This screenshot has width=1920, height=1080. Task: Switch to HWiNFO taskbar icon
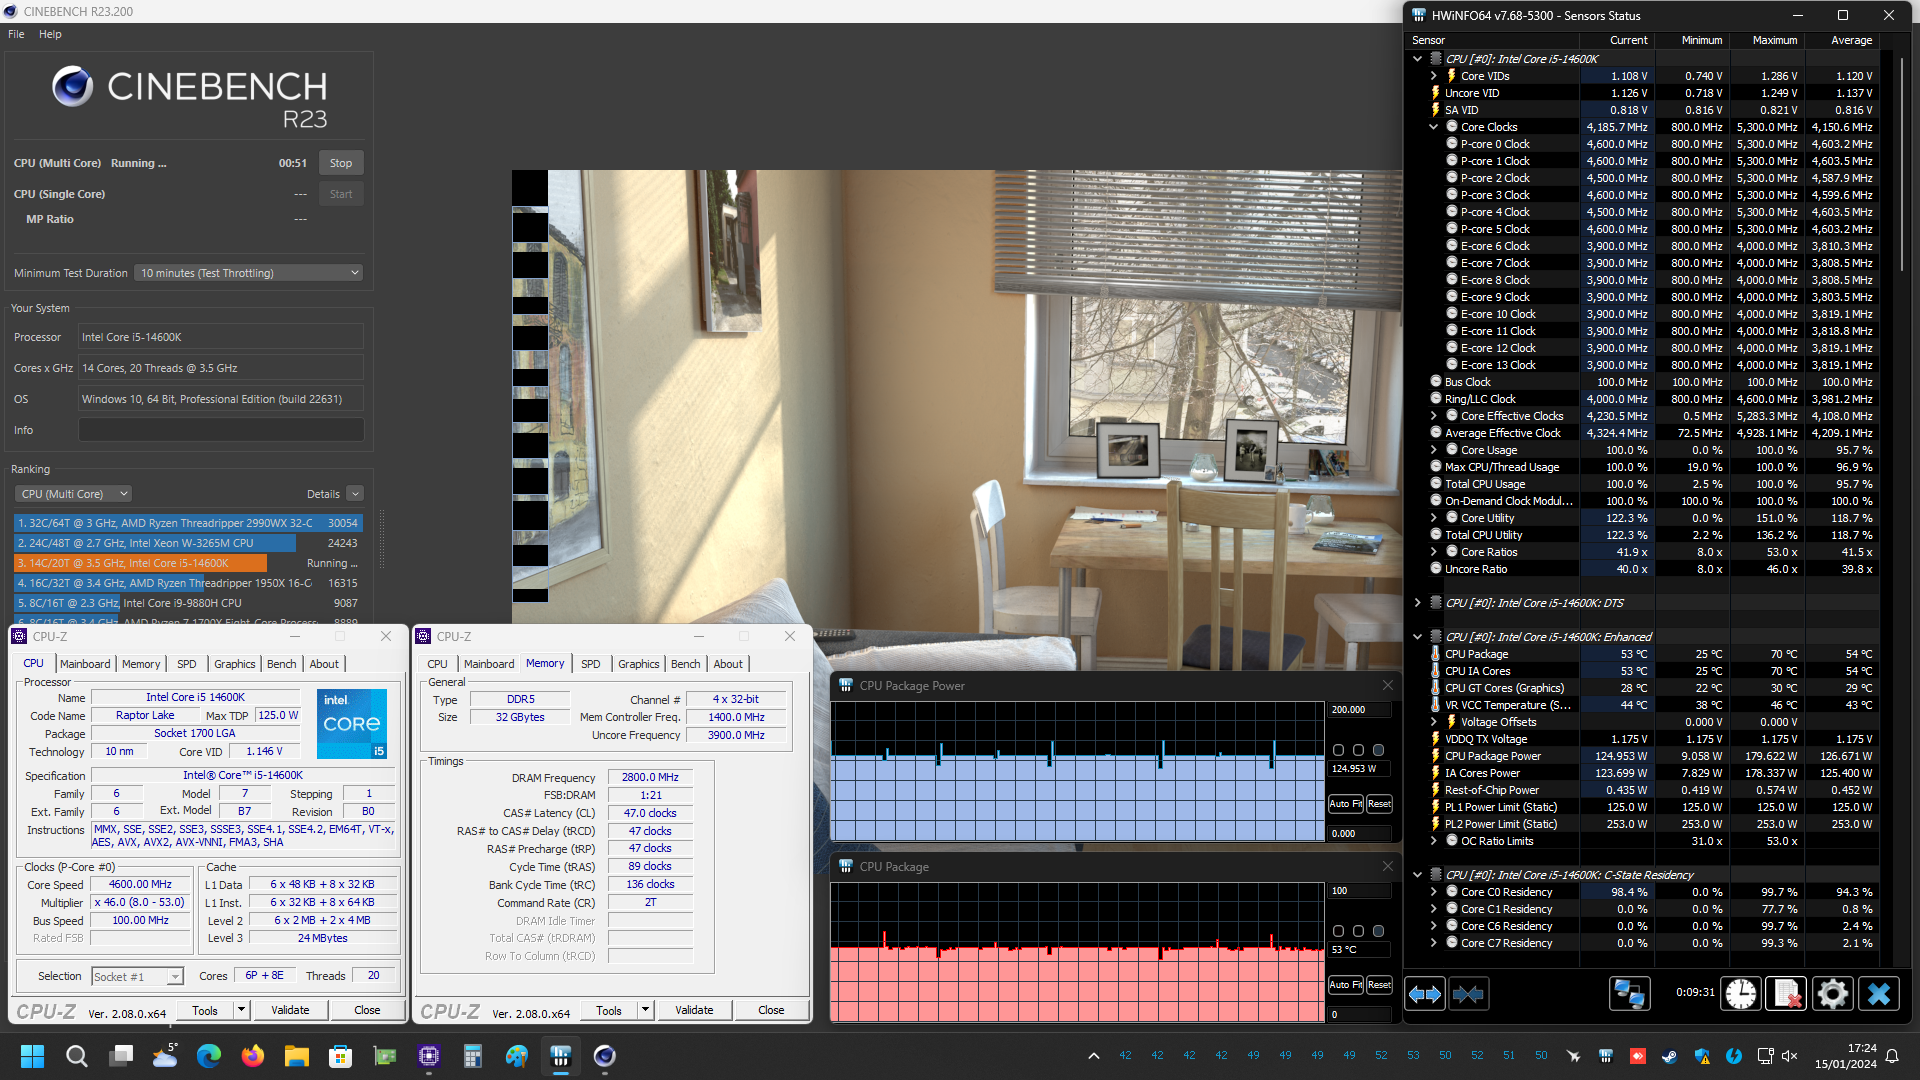(561, 1056)
